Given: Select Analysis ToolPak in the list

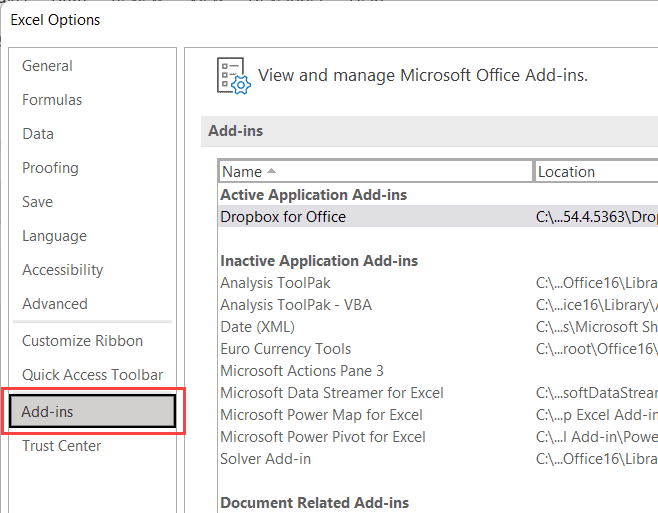Looking at the screenshot, I should coord(275,283).
